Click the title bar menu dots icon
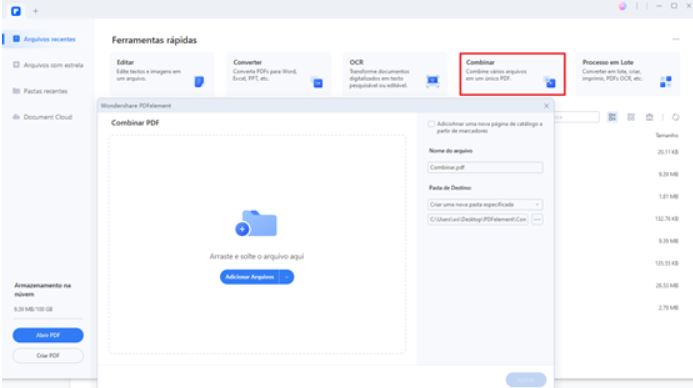Image resolution: width=693 pixels, height=388 pixels. [637, 6]
